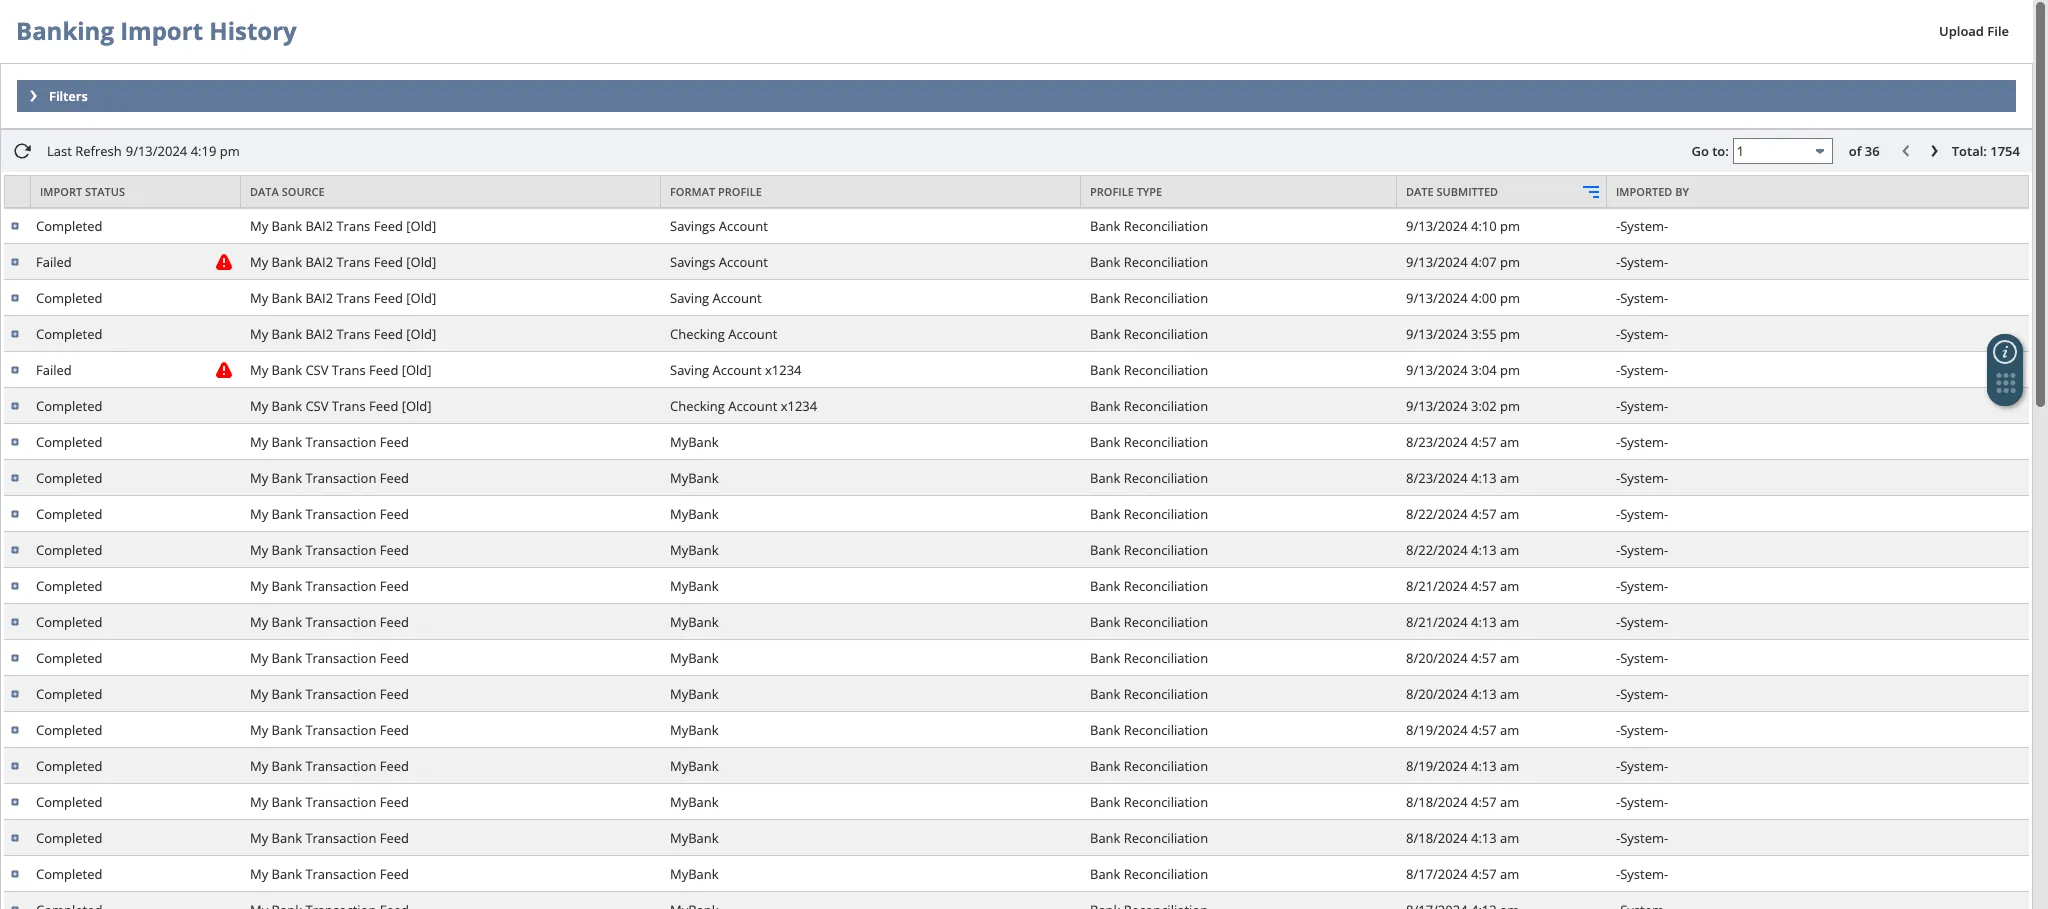Click the Imported By column header

(x=1652, y=192)
